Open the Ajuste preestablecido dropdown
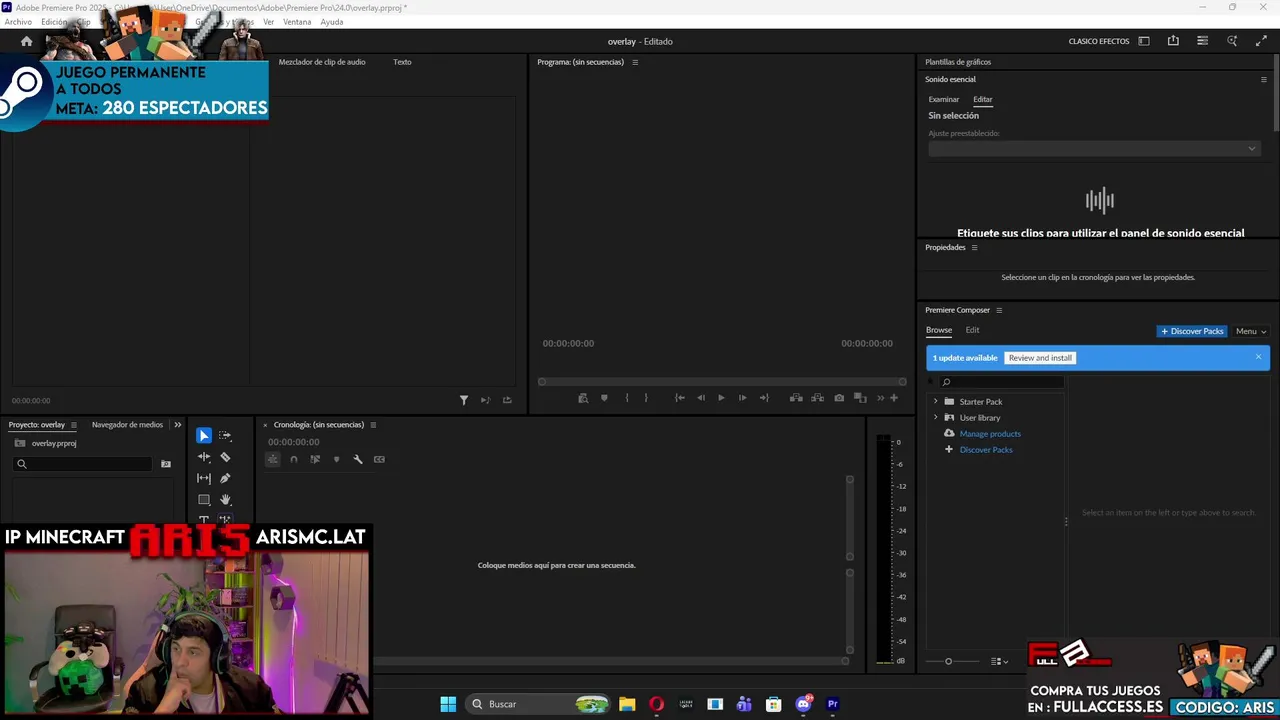This screenshot has width=1280, height=720. click(x=1094, y=148)
